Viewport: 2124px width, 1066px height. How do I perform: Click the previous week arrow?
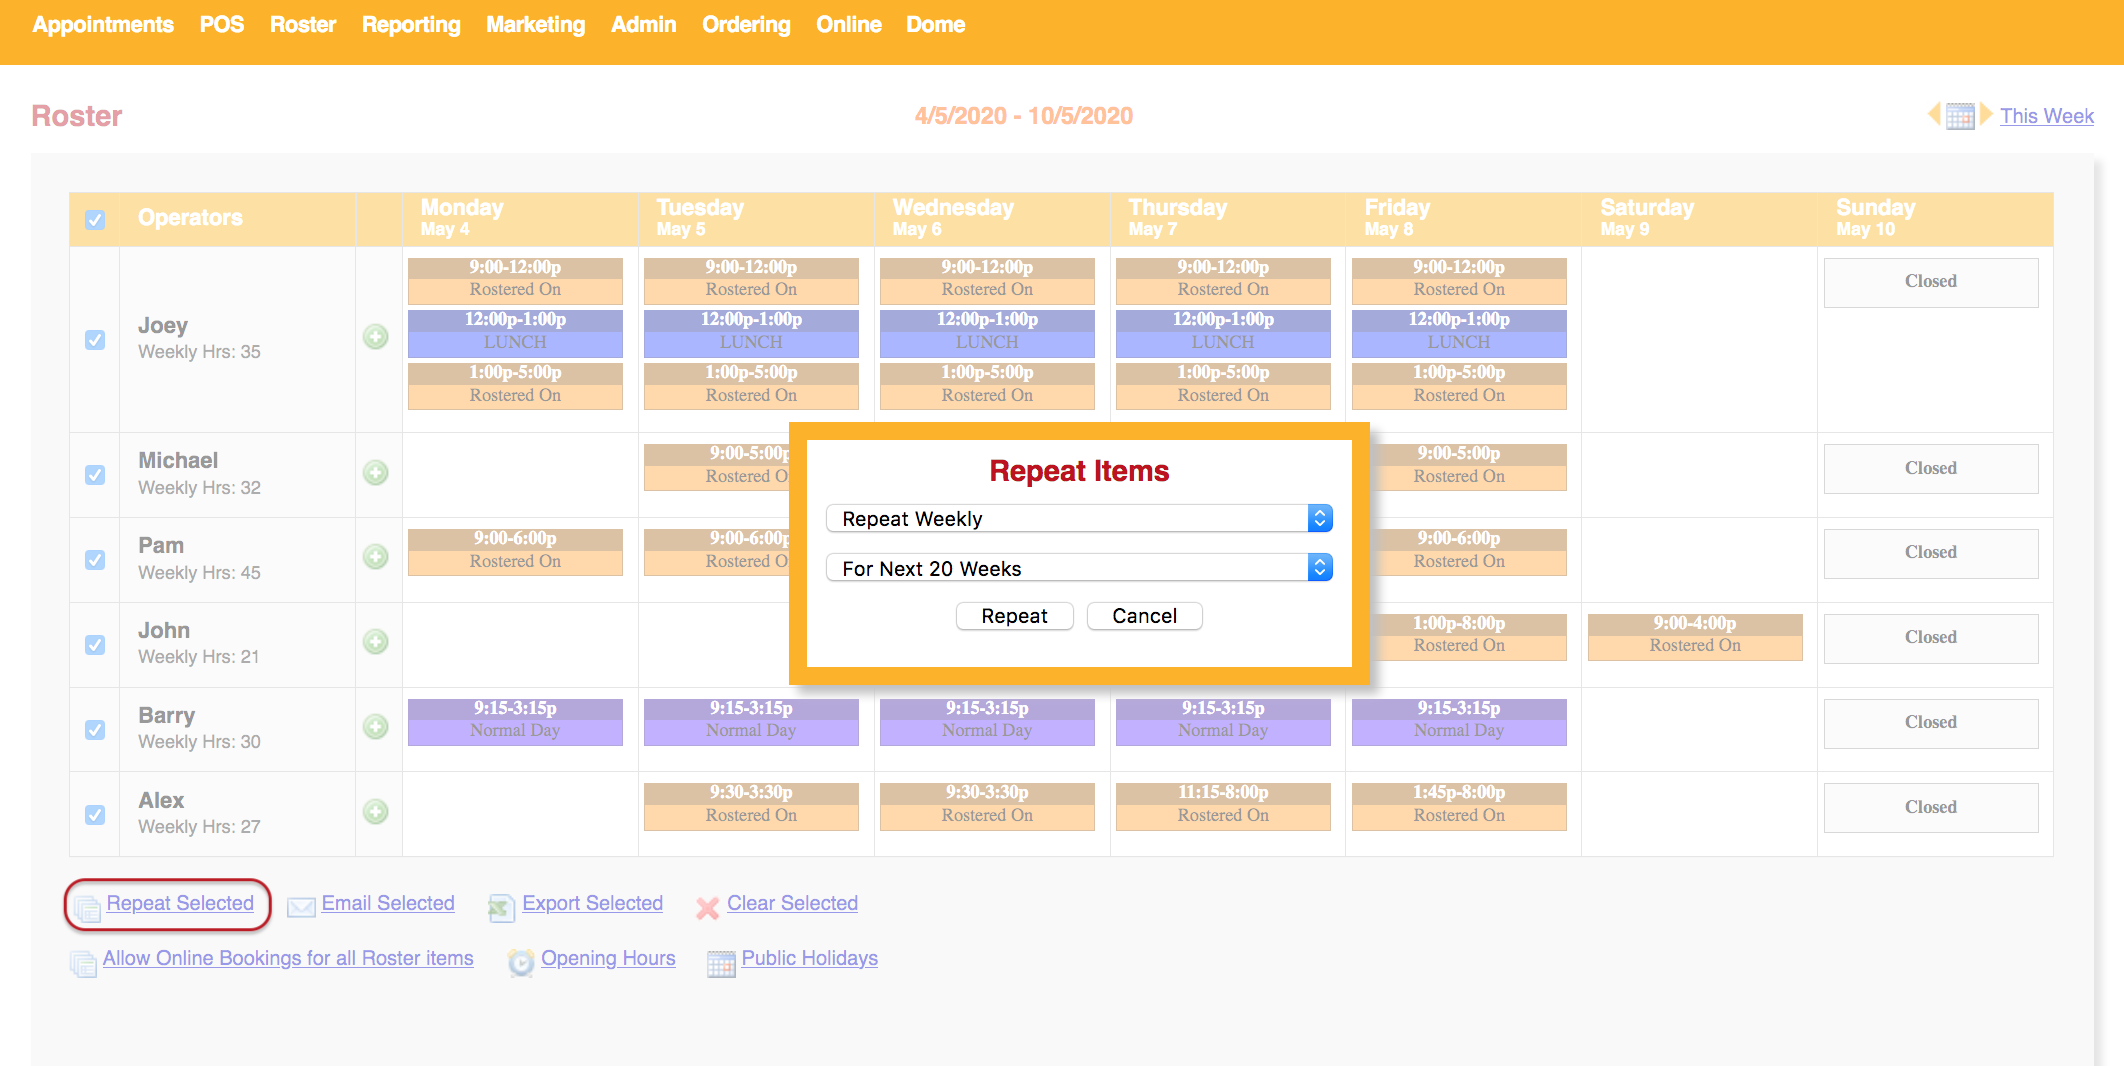1934,116
